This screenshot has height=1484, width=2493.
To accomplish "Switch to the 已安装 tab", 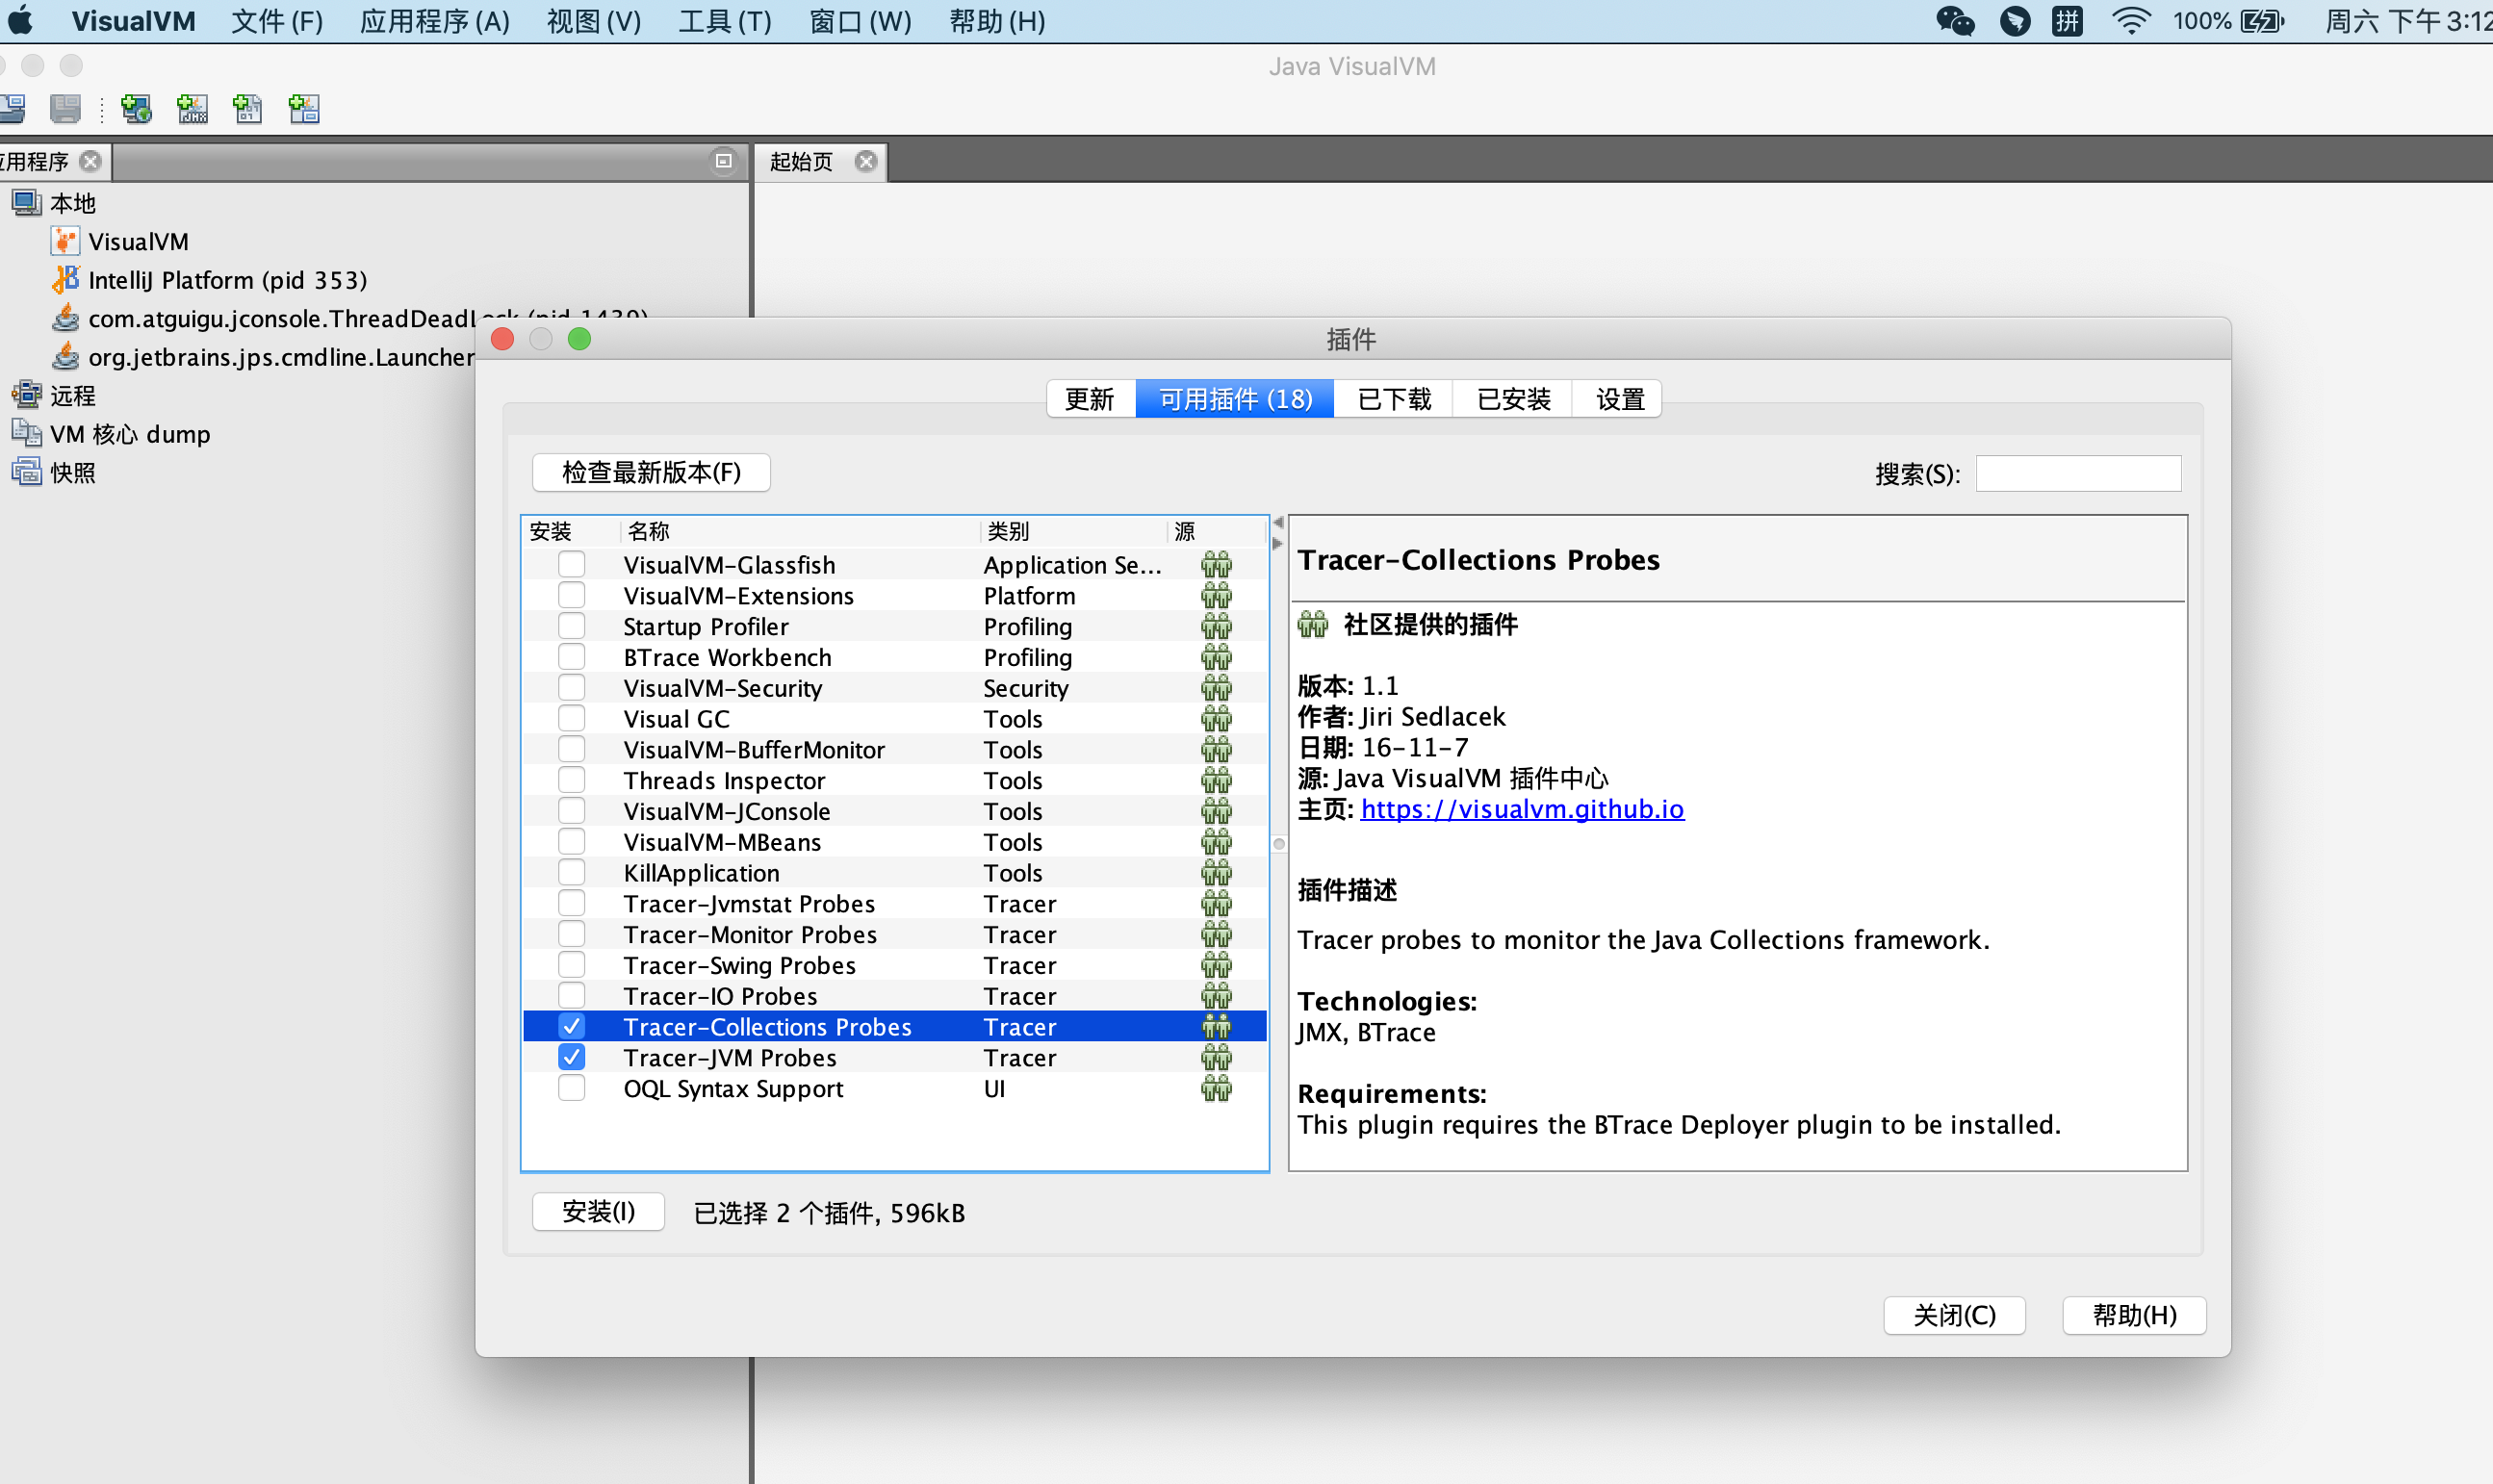I will 1513,399.
